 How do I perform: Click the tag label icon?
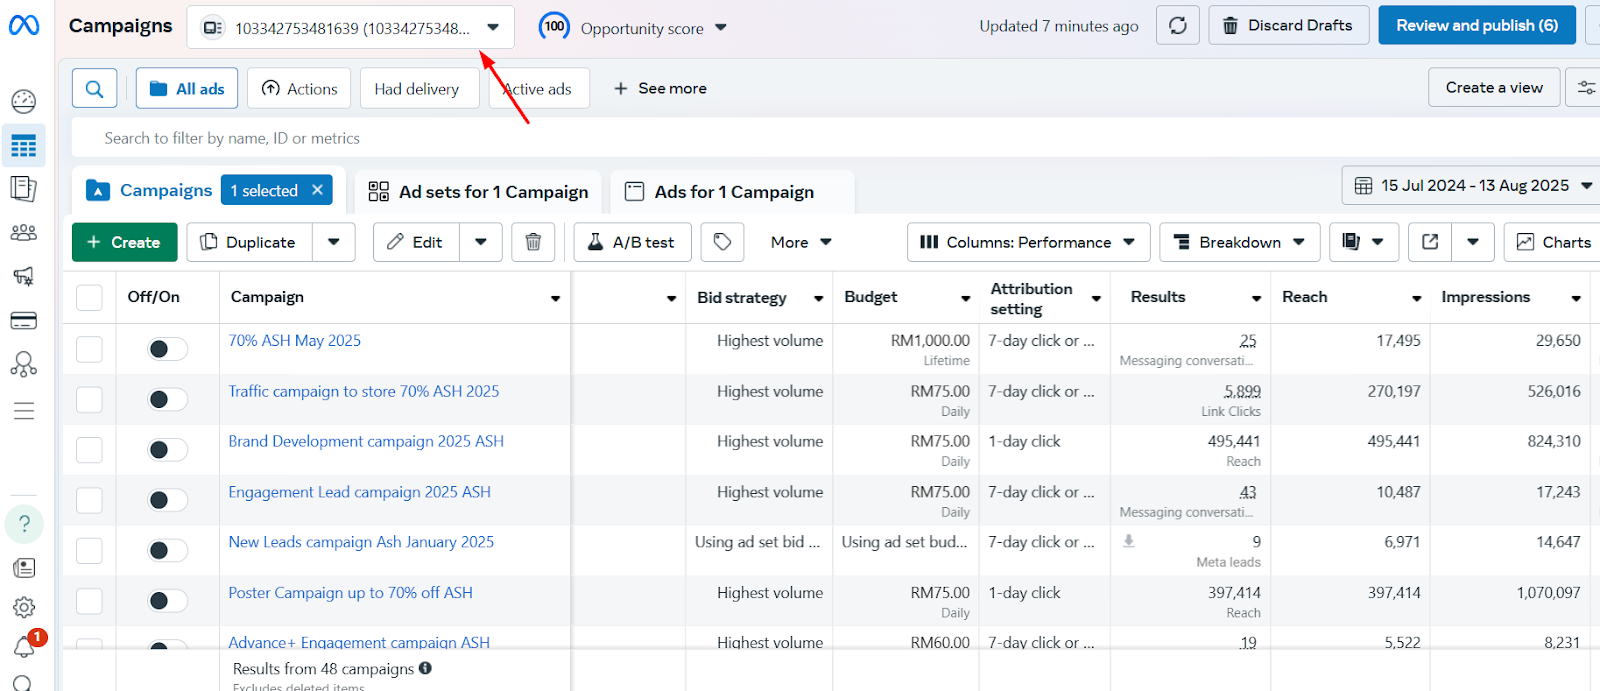[x=723, y=242]
